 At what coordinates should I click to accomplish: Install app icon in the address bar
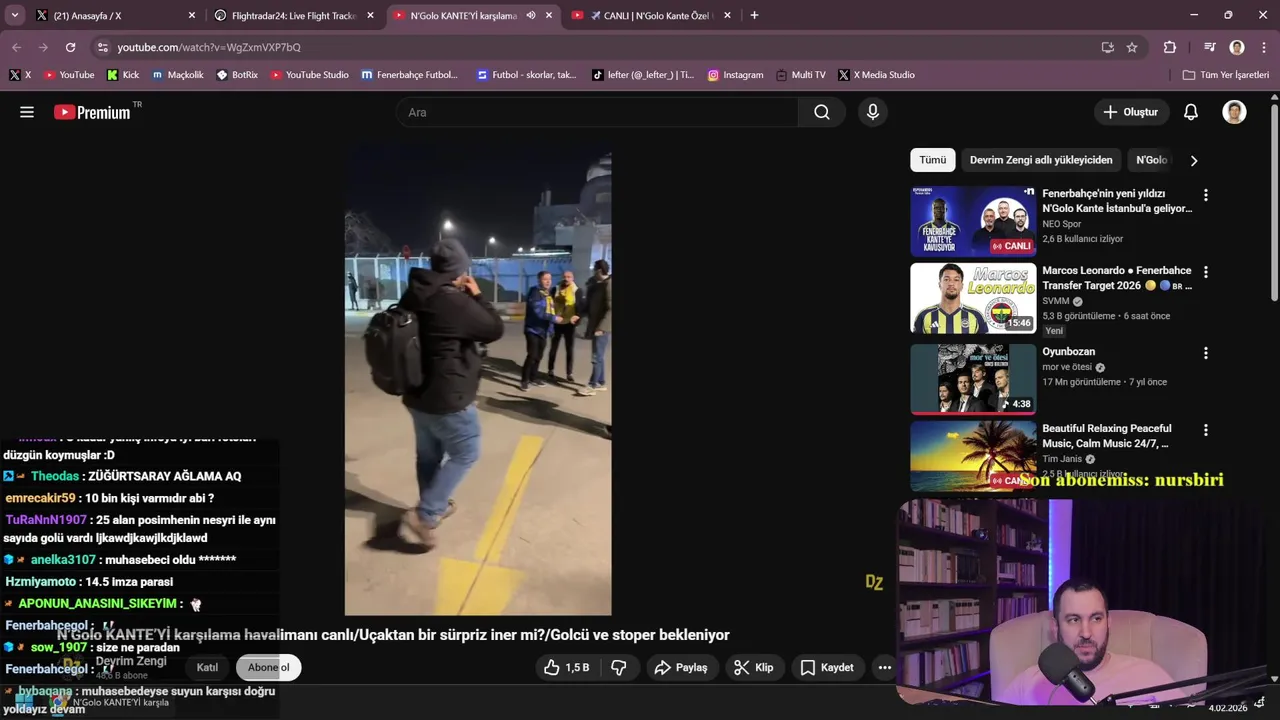pos(1107,47)
